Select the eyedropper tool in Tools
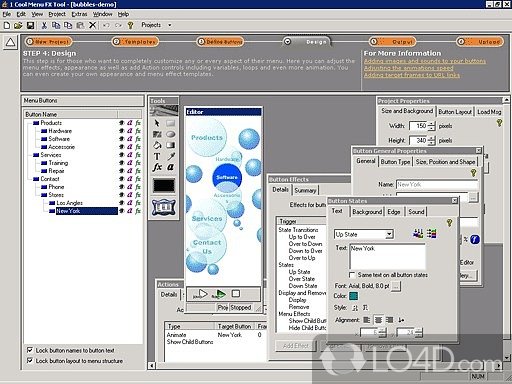This screenshot has width=512, height=384. click(171, 156)
